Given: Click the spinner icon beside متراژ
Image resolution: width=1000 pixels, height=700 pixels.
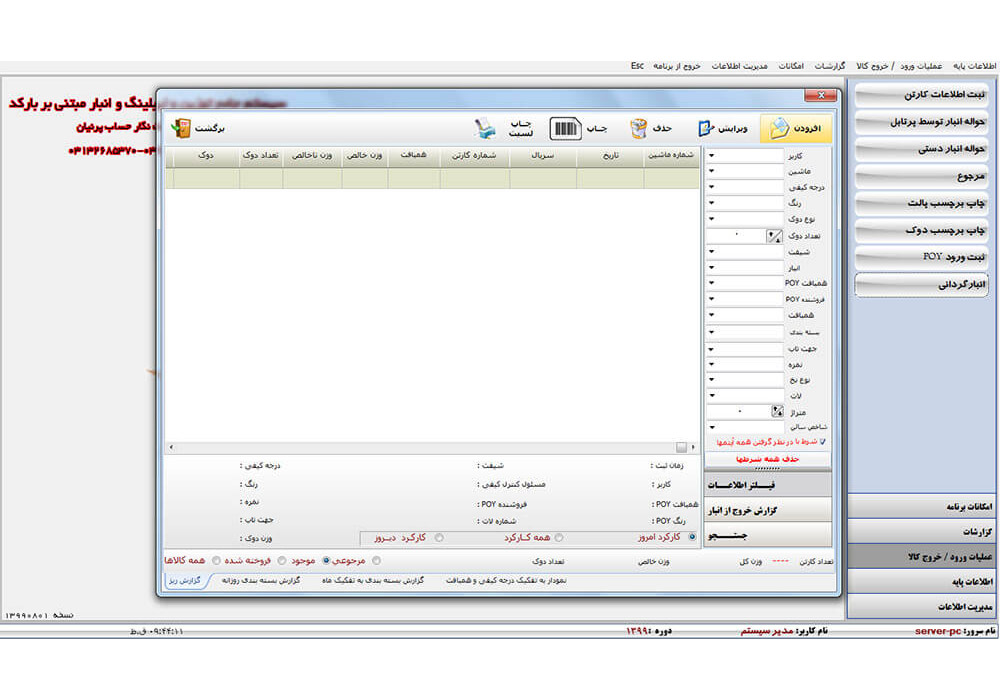Looking at the screenshot, I should (777, 412).
